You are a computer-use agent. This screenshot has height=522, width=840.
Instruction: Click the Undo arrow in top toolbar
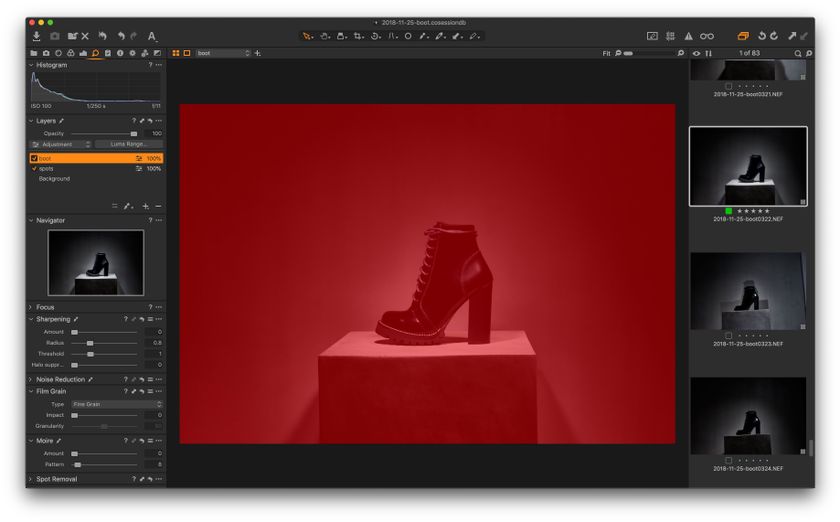[x=122, y=36]
